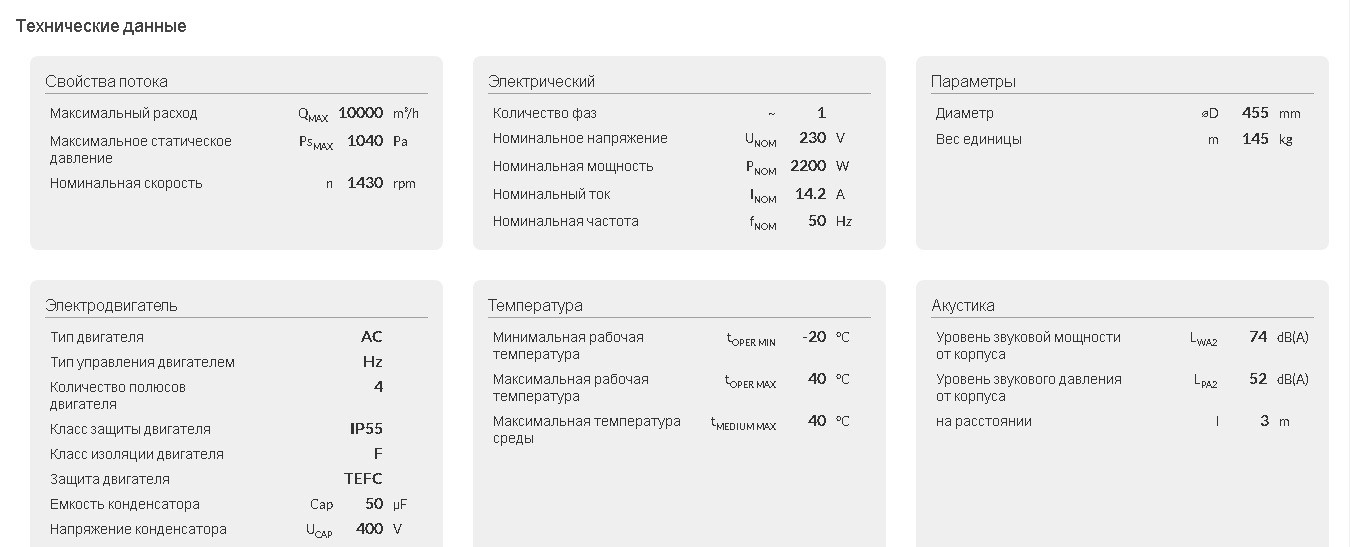Image resolution: width=1350 pixels, height=547 pixels.
Task: Click the t MEDIUM MAX symbol
Action: point(743,424)
